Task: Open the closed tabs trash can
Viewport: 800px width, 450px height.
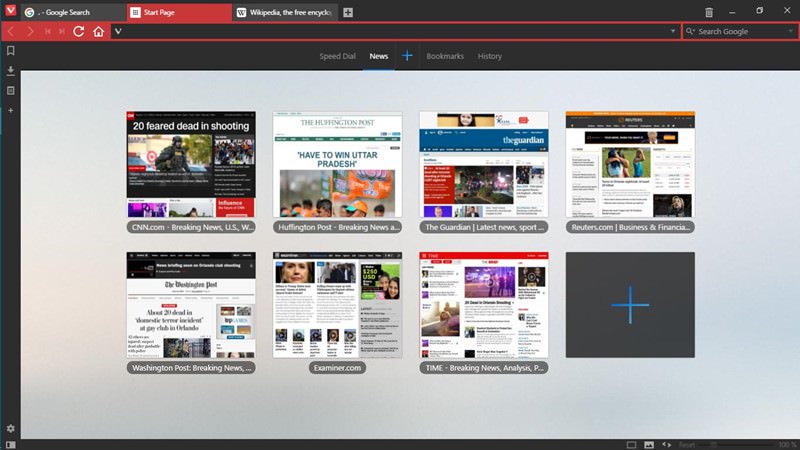Action: click(x=709, y=12)
